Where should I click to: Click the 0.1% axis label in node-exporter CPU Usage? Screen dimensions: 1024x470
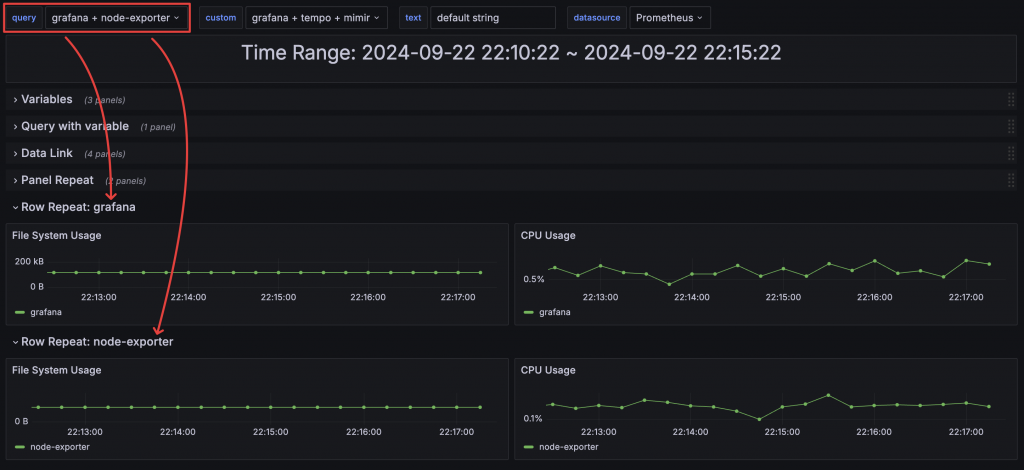(532, 418)
